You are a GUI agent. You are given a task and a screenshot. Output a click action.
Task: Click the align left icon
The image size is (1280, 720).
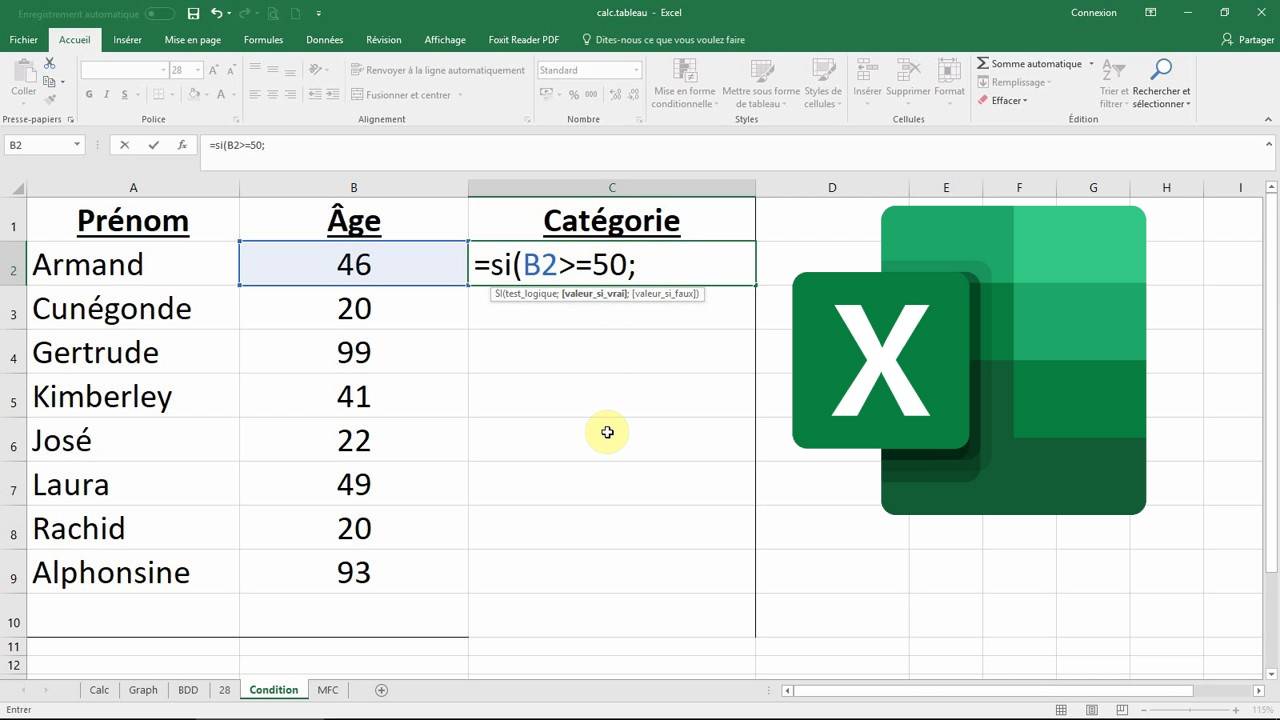tap(254, 95)
